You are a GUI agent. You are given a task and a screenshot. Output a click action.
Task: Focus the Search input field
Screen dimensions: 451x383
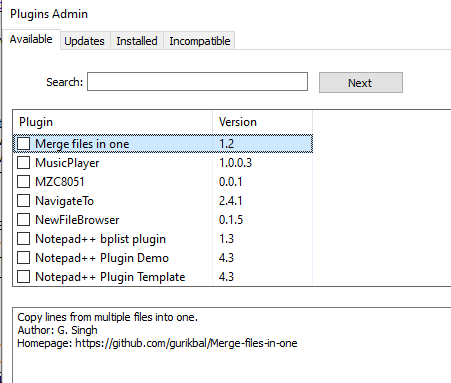pos(197,82)
